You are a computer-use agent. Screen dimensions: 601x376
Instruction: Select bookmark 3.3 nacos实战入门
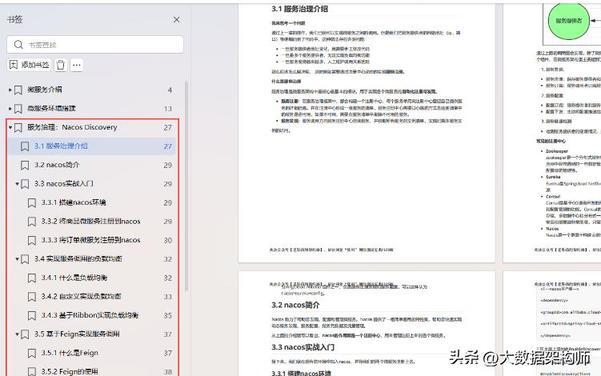pyautogui.click(x=64, y=184)
